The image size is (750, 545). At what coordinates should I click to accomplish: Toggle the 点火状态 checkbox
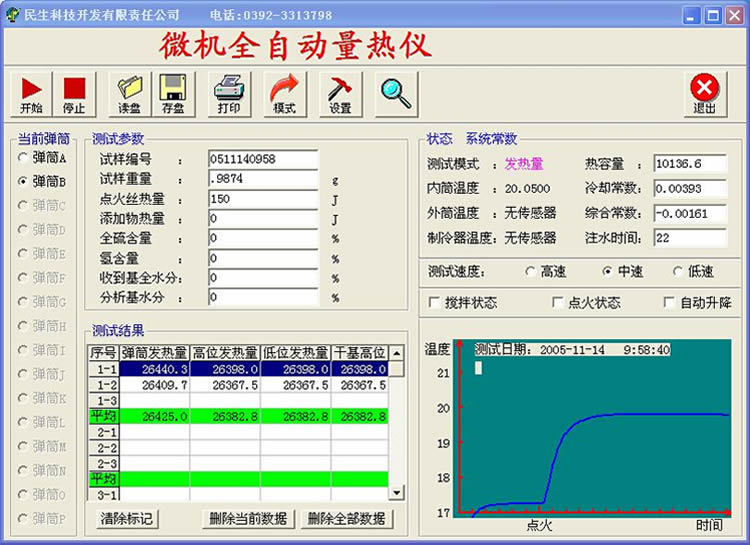558,302
